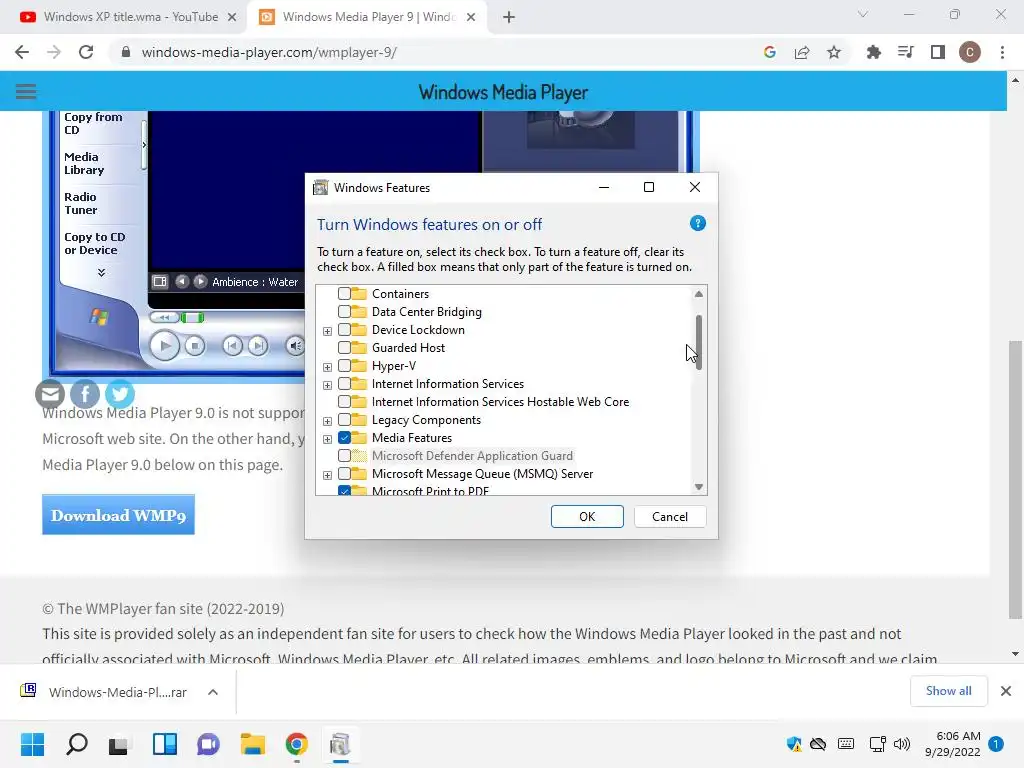The image size is (1024, 768).
Task: Expand the Legacy Components node
Action: pyautogui.click(x=327, y=421)
